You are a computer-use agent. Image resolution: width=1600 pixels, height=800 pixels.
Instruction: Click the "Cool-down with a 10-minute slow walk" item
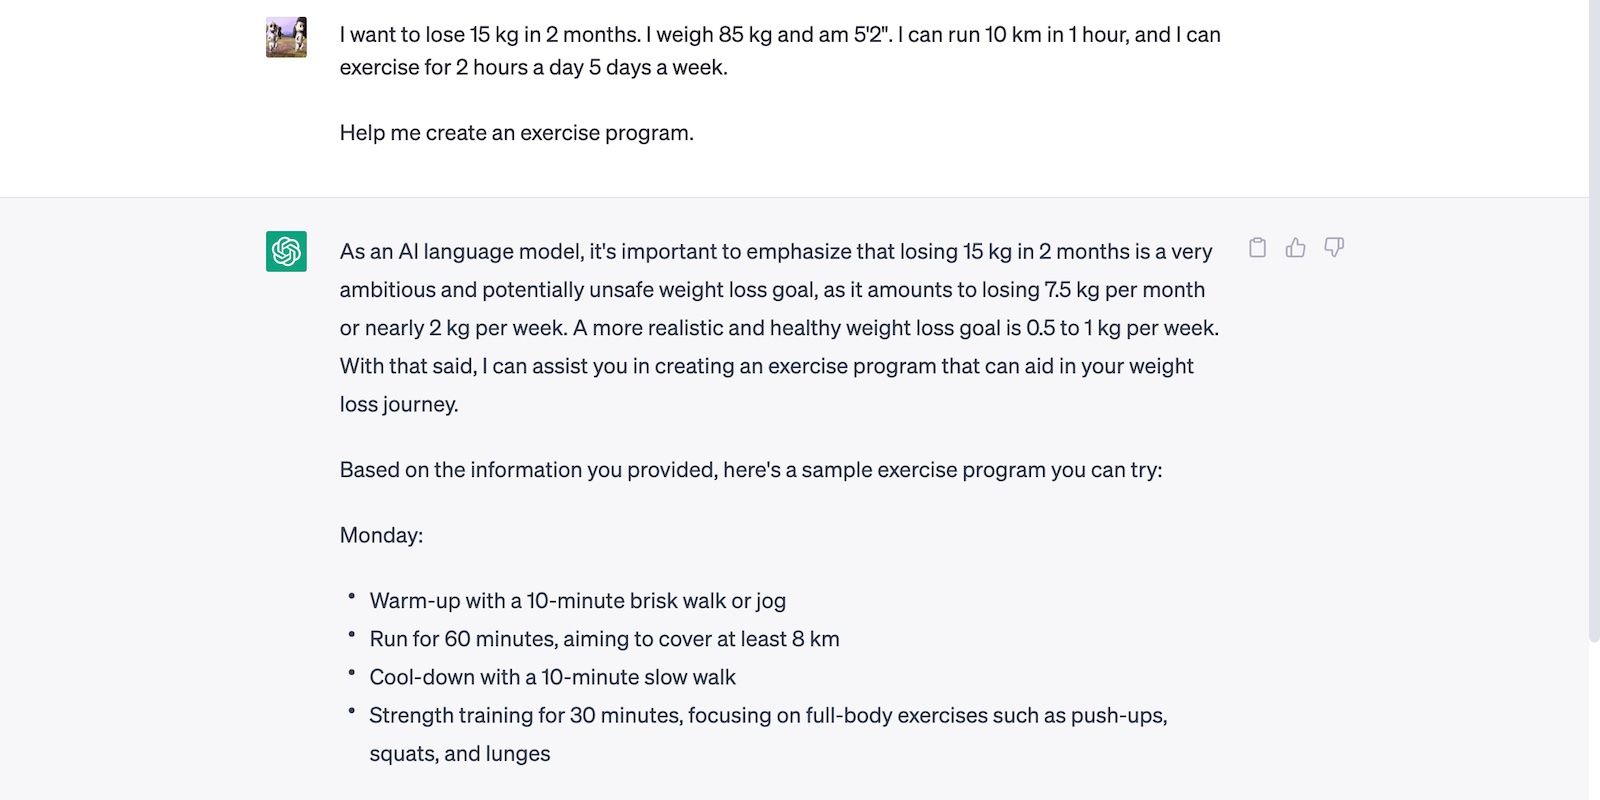pos(552,677)
